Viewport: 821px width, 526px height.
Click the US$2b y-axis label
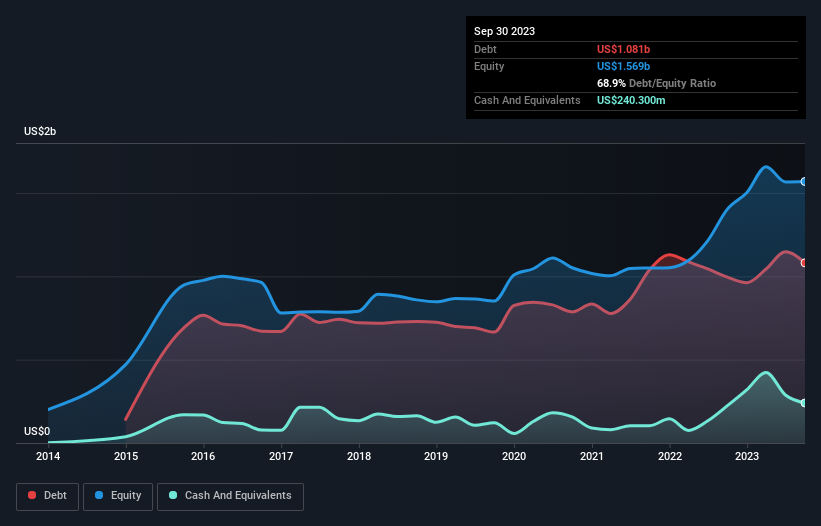[x=40, y=131]
